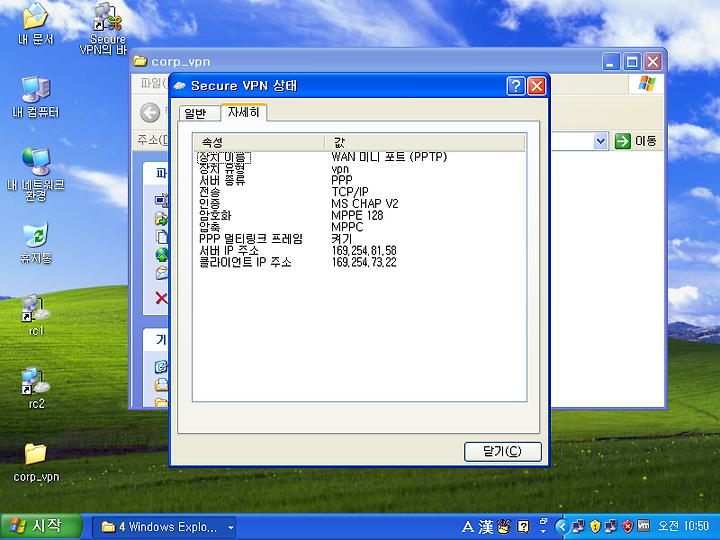Open the address bar dropdown in Explorer
The height and width of the screenshot is (540, 720).
[x=601, y=141]
